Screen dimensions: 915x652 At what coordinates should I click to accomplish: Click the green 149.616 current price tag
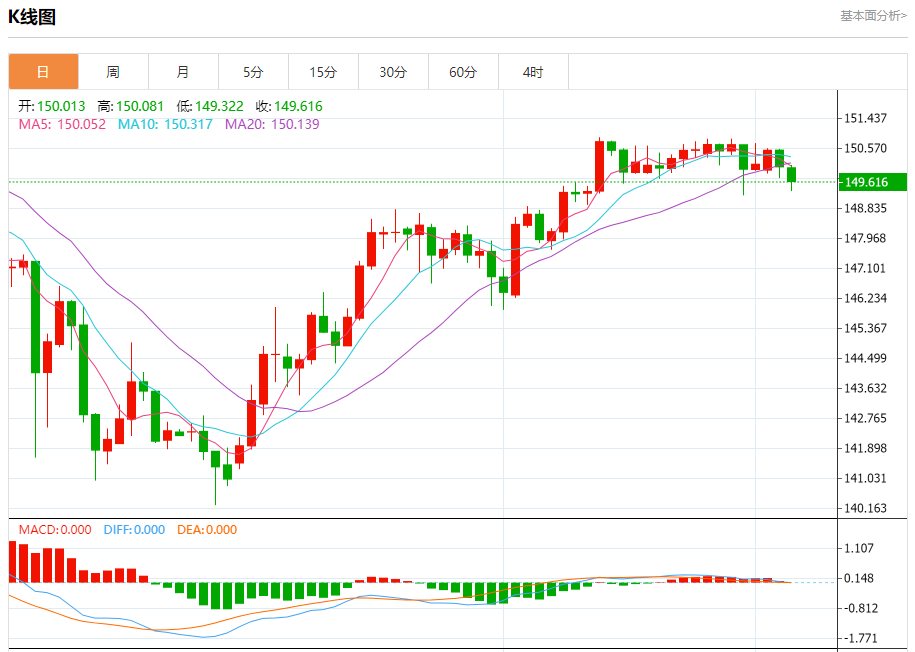click(872, 182)
